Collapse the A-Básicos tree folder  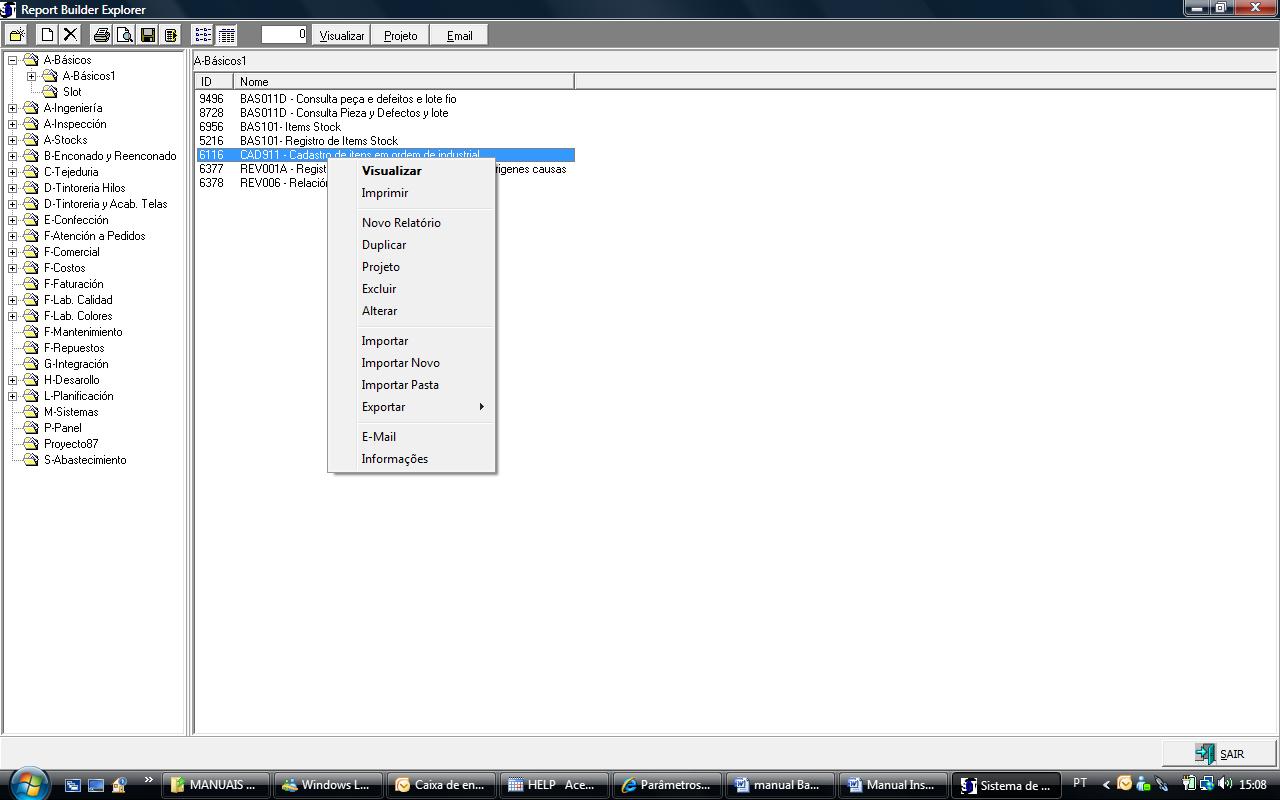click(13, 60)
